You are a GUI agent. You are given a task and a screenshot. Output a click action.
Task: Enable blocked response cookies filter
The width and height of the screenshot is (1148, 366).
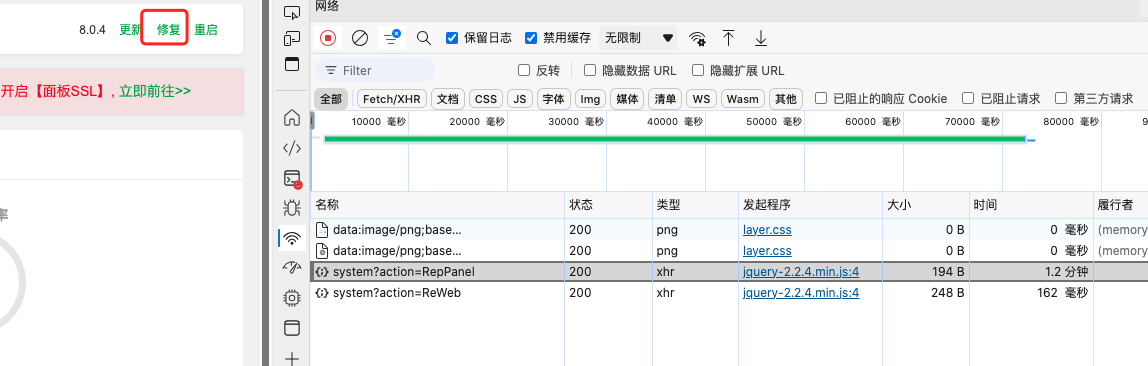click(x=821, y=98)
